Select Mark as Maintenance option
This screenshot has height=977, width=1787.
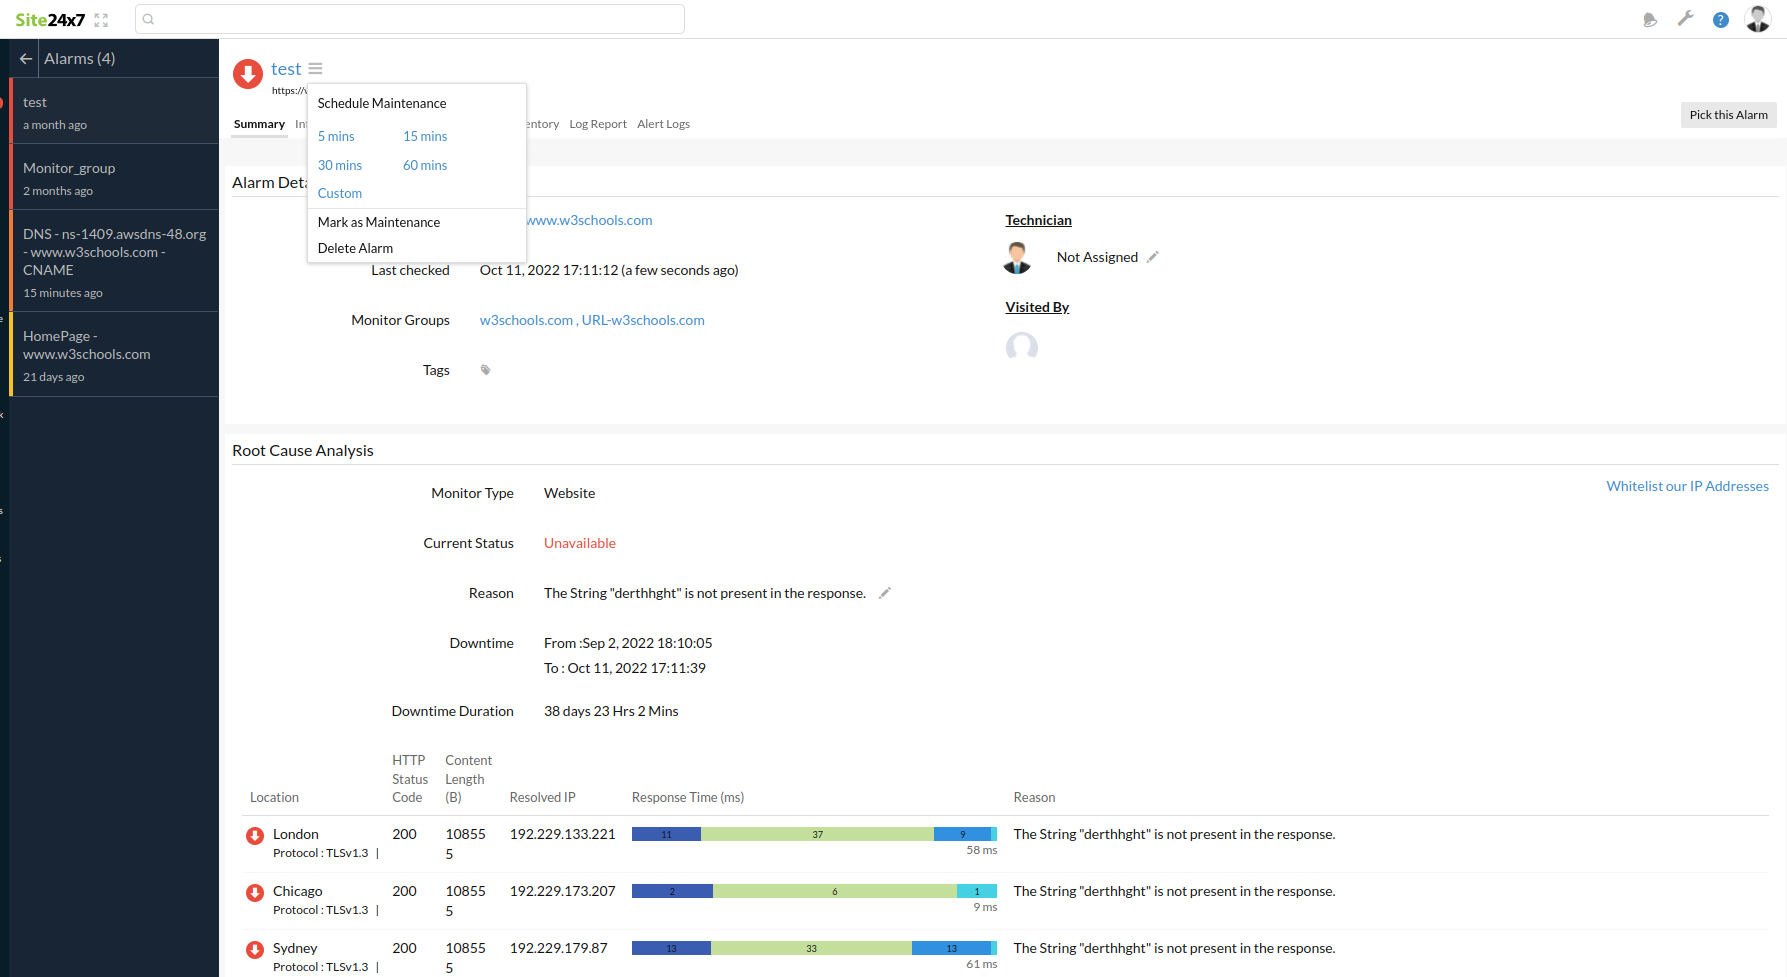pyautogui.click(x=379, y=222)
